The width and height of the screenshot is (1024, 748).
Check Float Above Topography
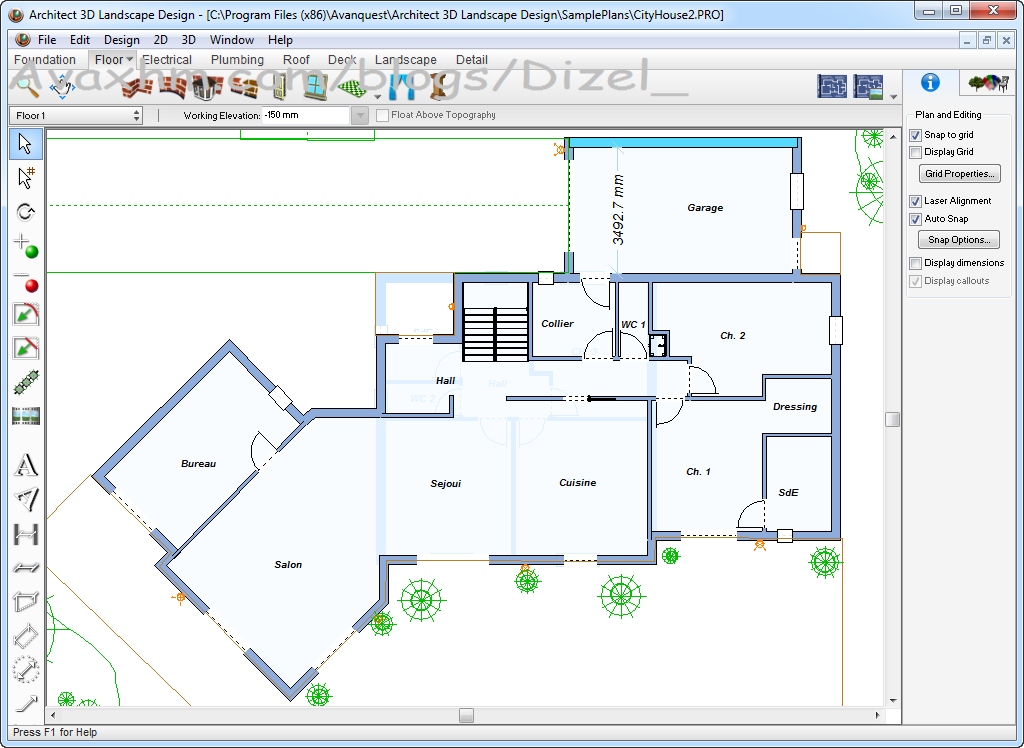[x=383, y=116]
